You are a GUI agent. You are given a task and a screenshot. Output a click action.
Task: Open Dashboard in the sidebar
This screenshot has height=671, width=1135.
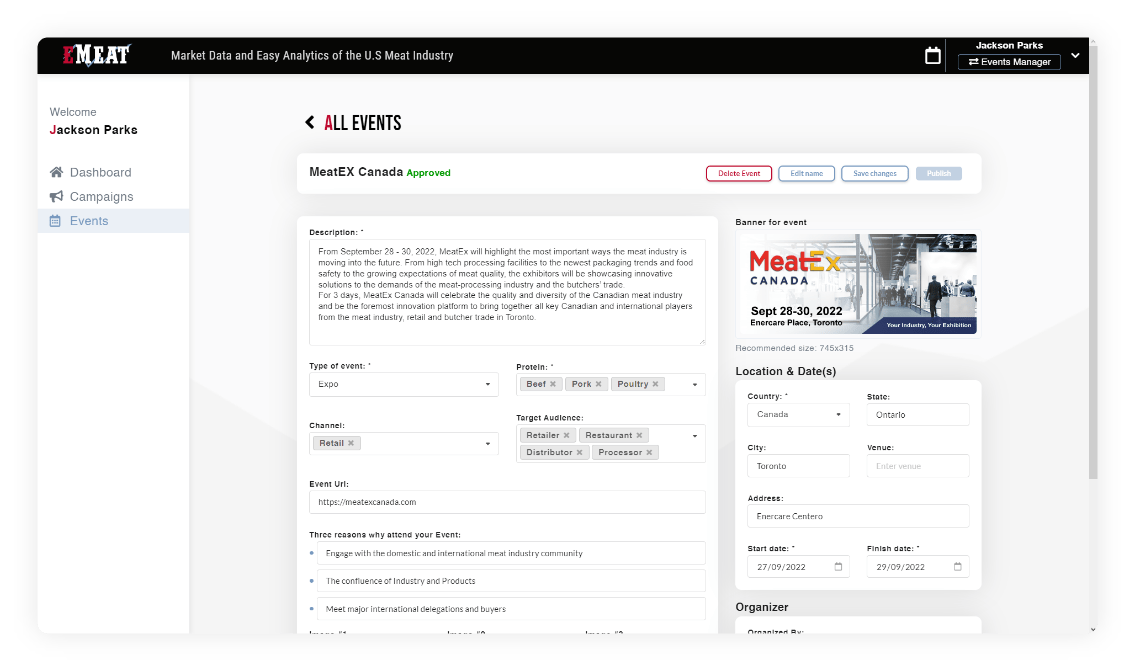[100, 172]
